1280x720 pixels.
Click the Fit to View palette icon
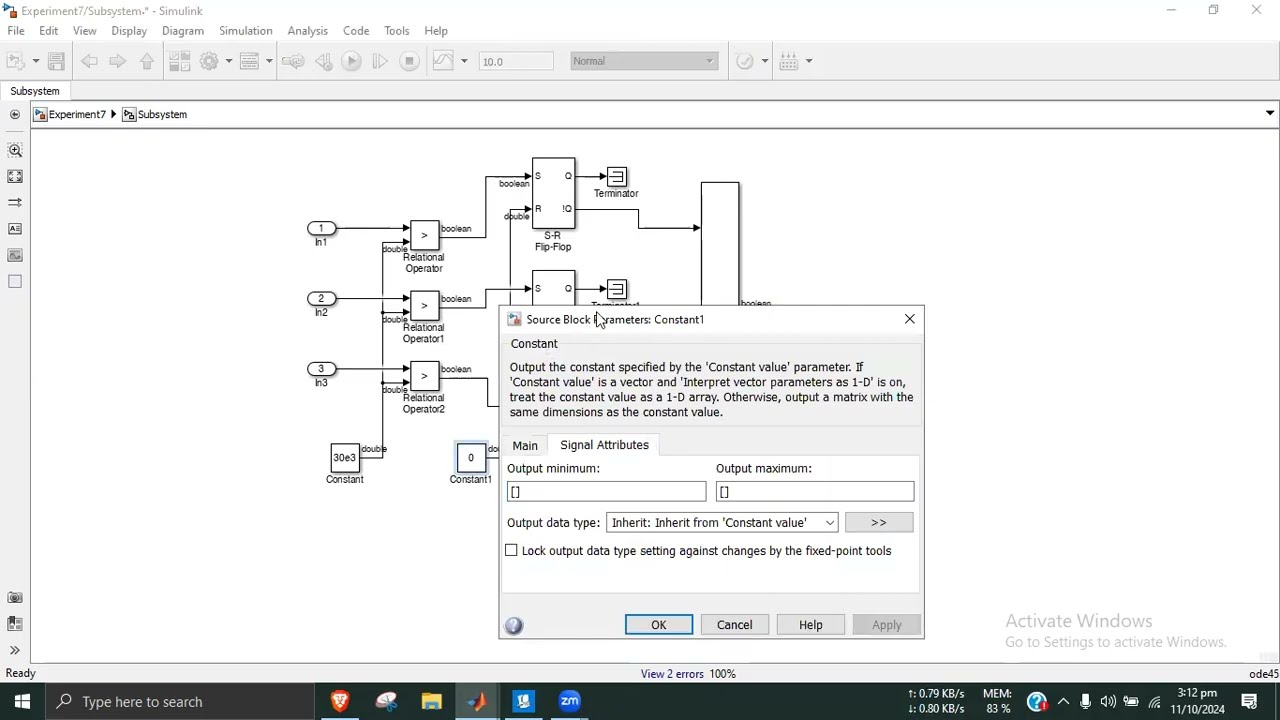click(15, 177)
